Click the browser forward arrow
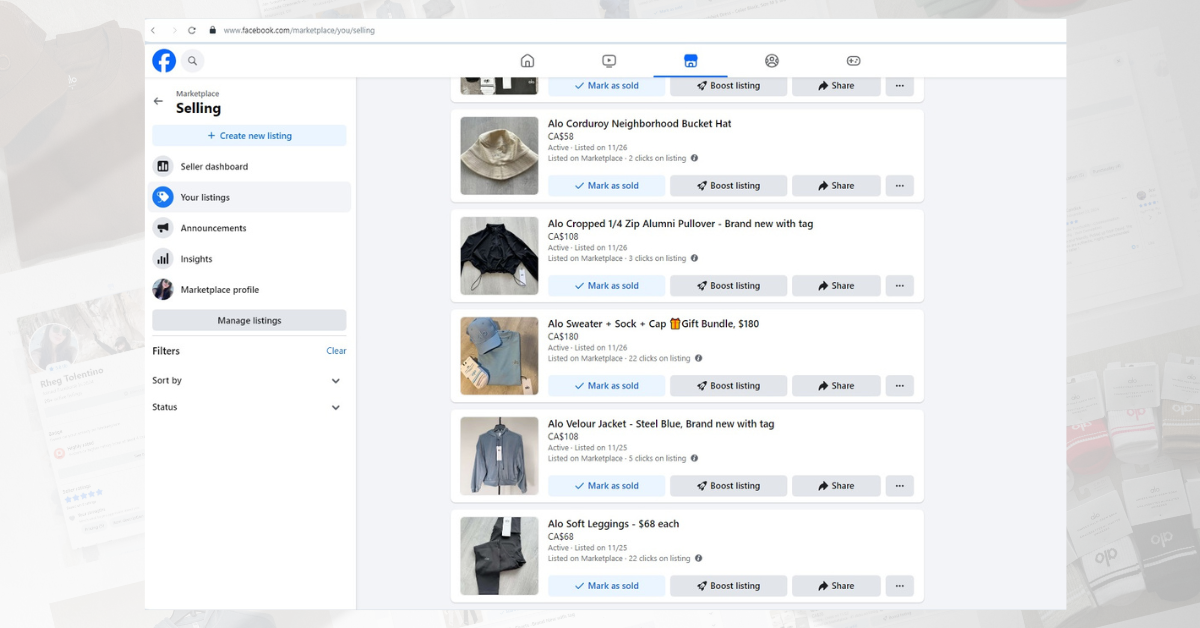Image resolution: width=1200 pixels, height=628 pixels. pos(173,30)
